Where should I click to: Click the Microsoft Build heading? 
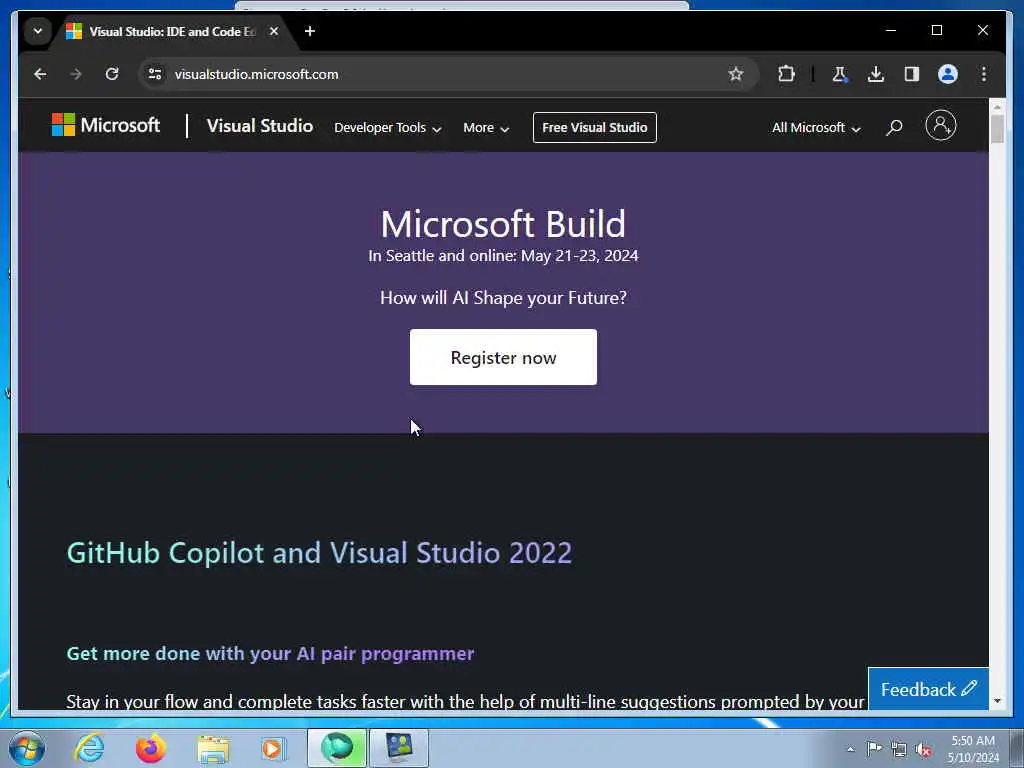[503, 224]
